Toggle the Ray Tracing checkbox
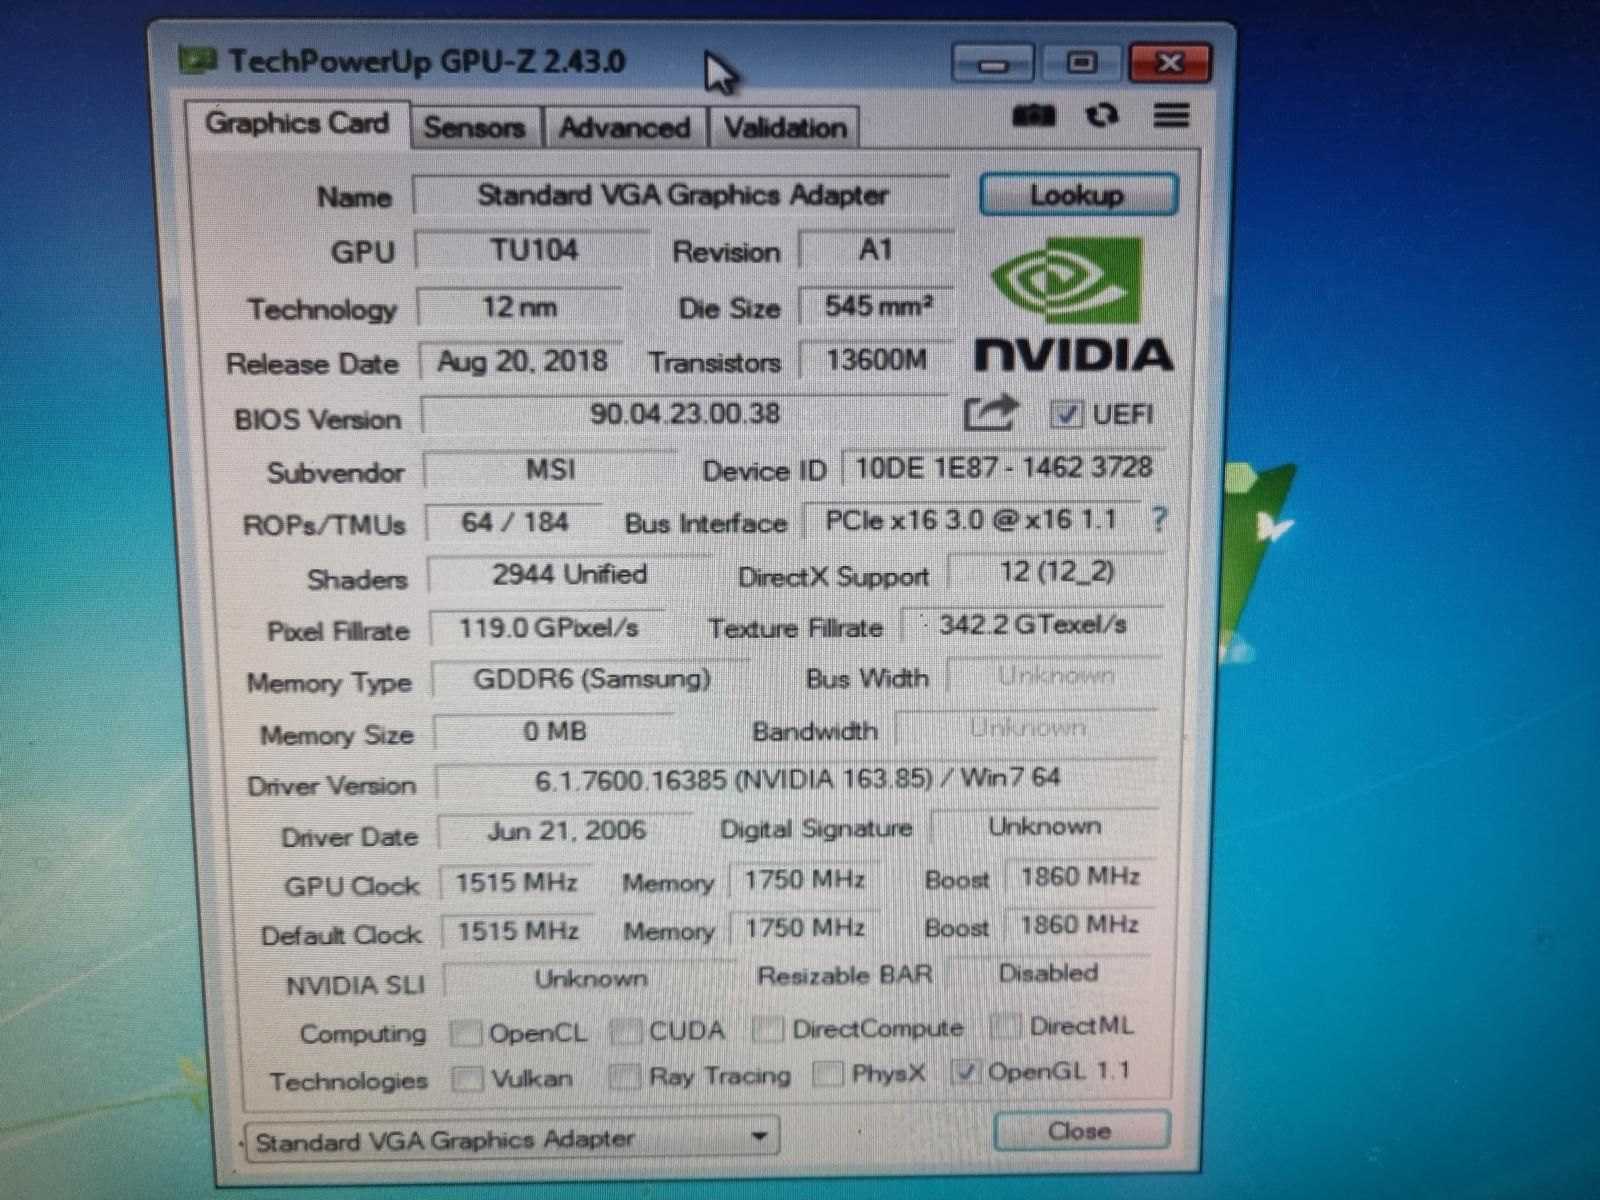This screenshot has width=1600, height=1200. tap(624, 1077)
